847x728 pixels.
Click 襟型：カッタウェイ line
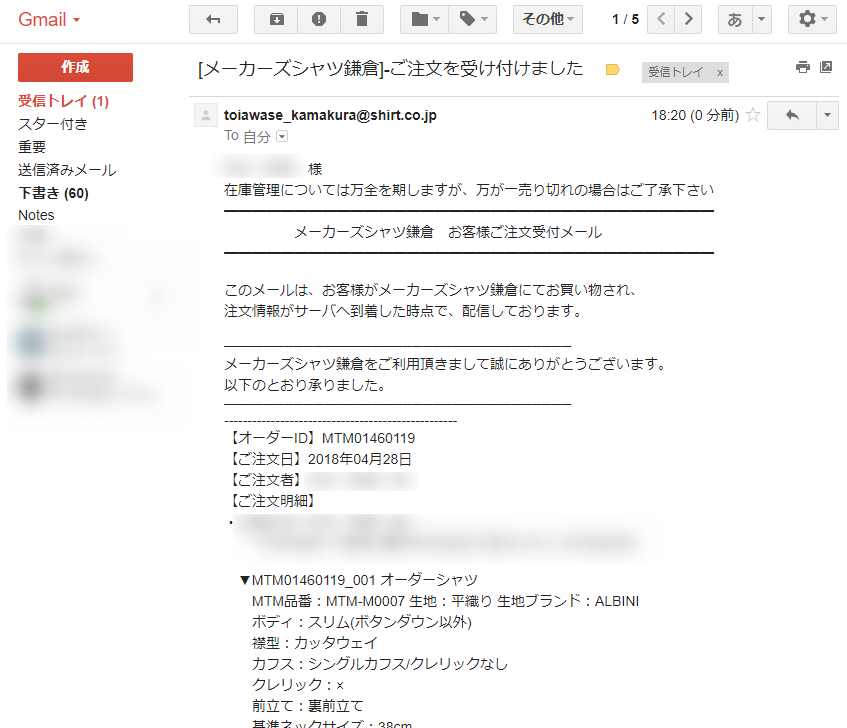[315, 643]
